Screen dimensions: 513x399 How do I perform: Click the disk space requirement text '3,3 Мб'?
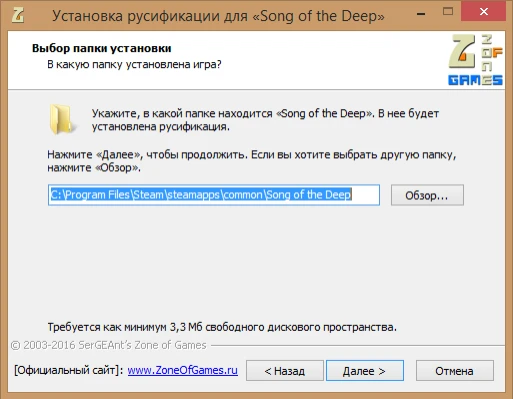click(x=186, y=327)
